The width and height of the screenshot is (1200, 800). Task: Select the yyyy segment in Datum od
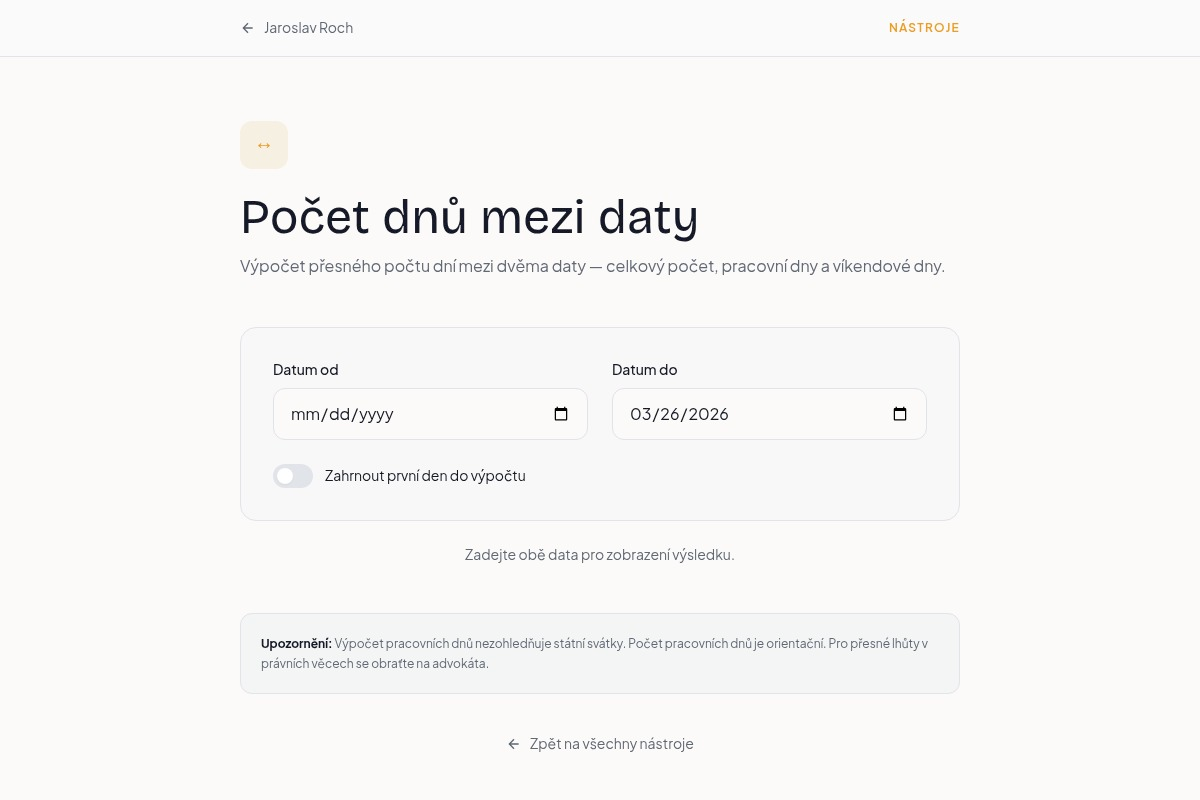pyautogui.click(x=376, y=414)
